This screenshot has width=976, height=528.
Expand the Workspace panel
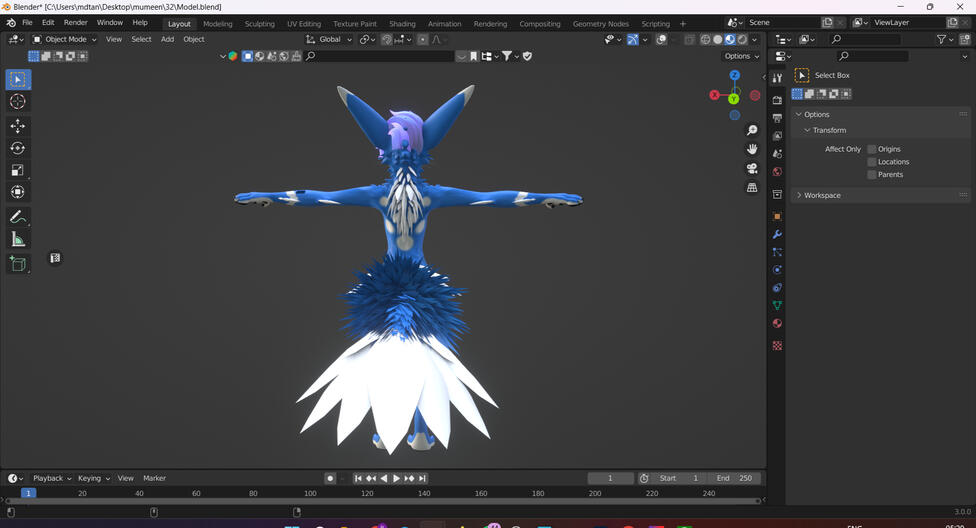(822, 196)
